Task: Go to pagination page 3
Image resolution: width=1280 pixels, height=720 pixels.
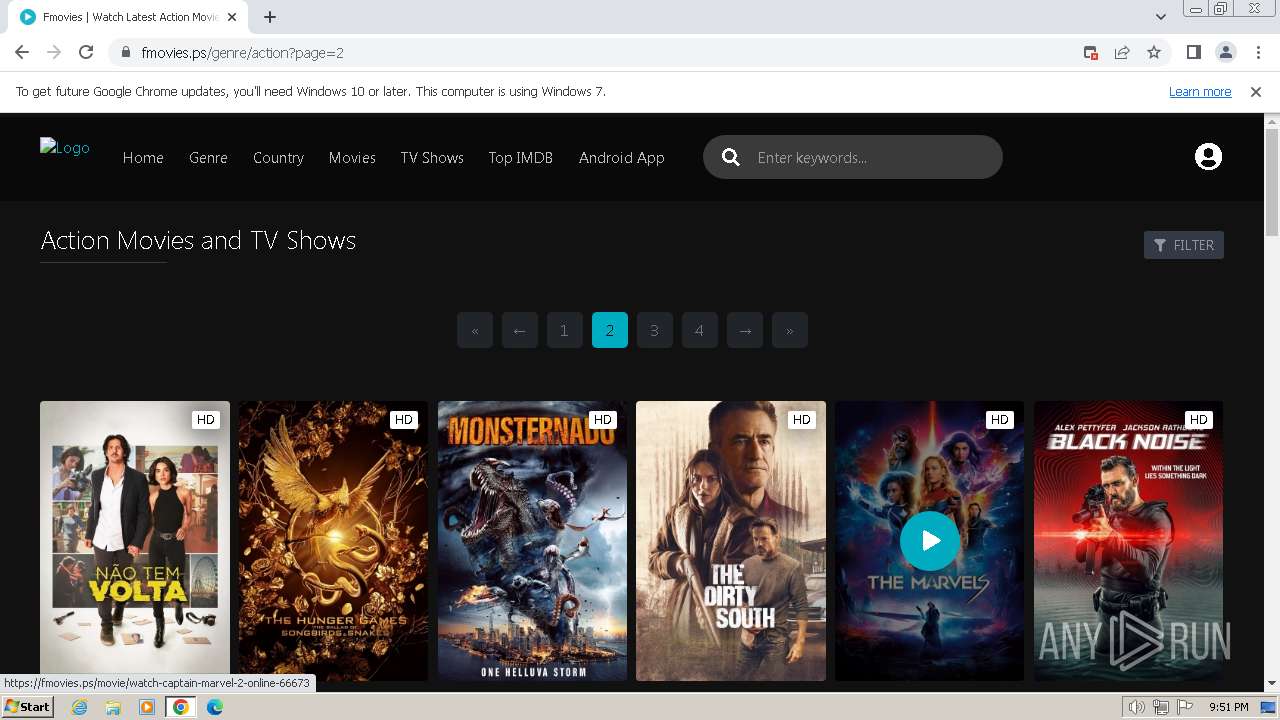Action: [x=655, y=330]
